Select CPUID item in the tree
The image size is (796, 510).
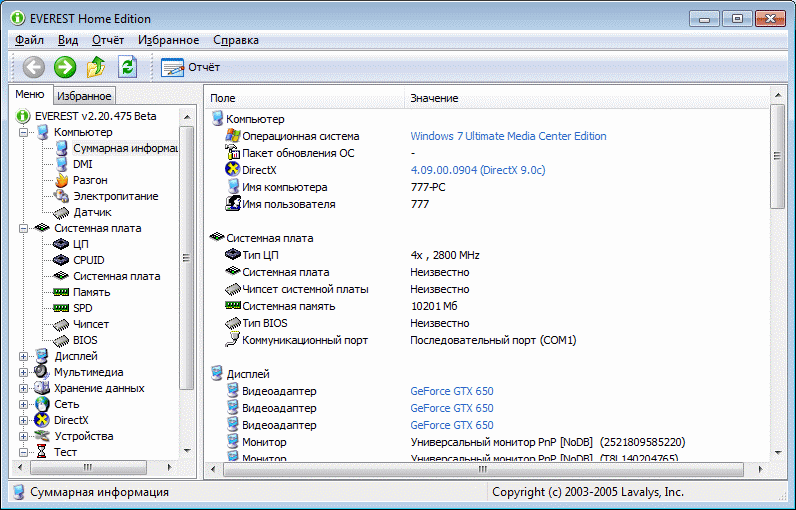88,260
